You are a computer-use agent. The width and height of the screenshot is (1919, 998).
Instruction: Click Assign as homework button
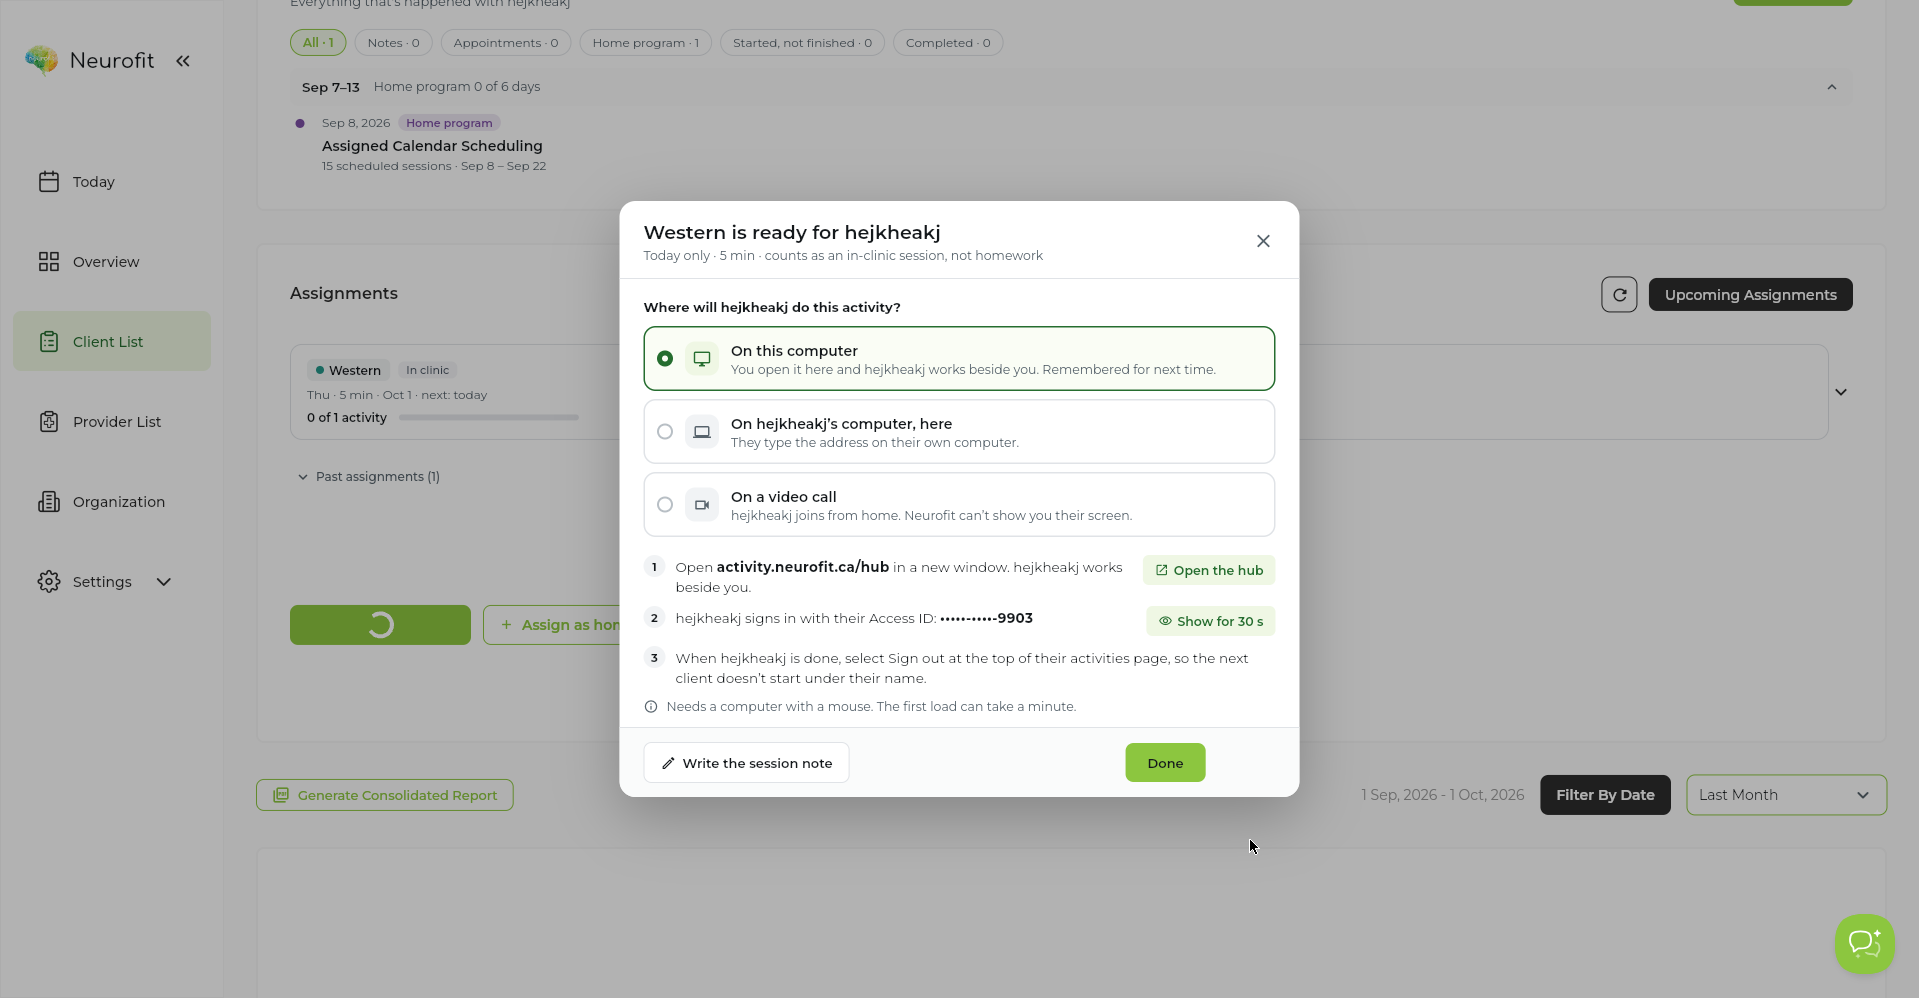[552, 625]
